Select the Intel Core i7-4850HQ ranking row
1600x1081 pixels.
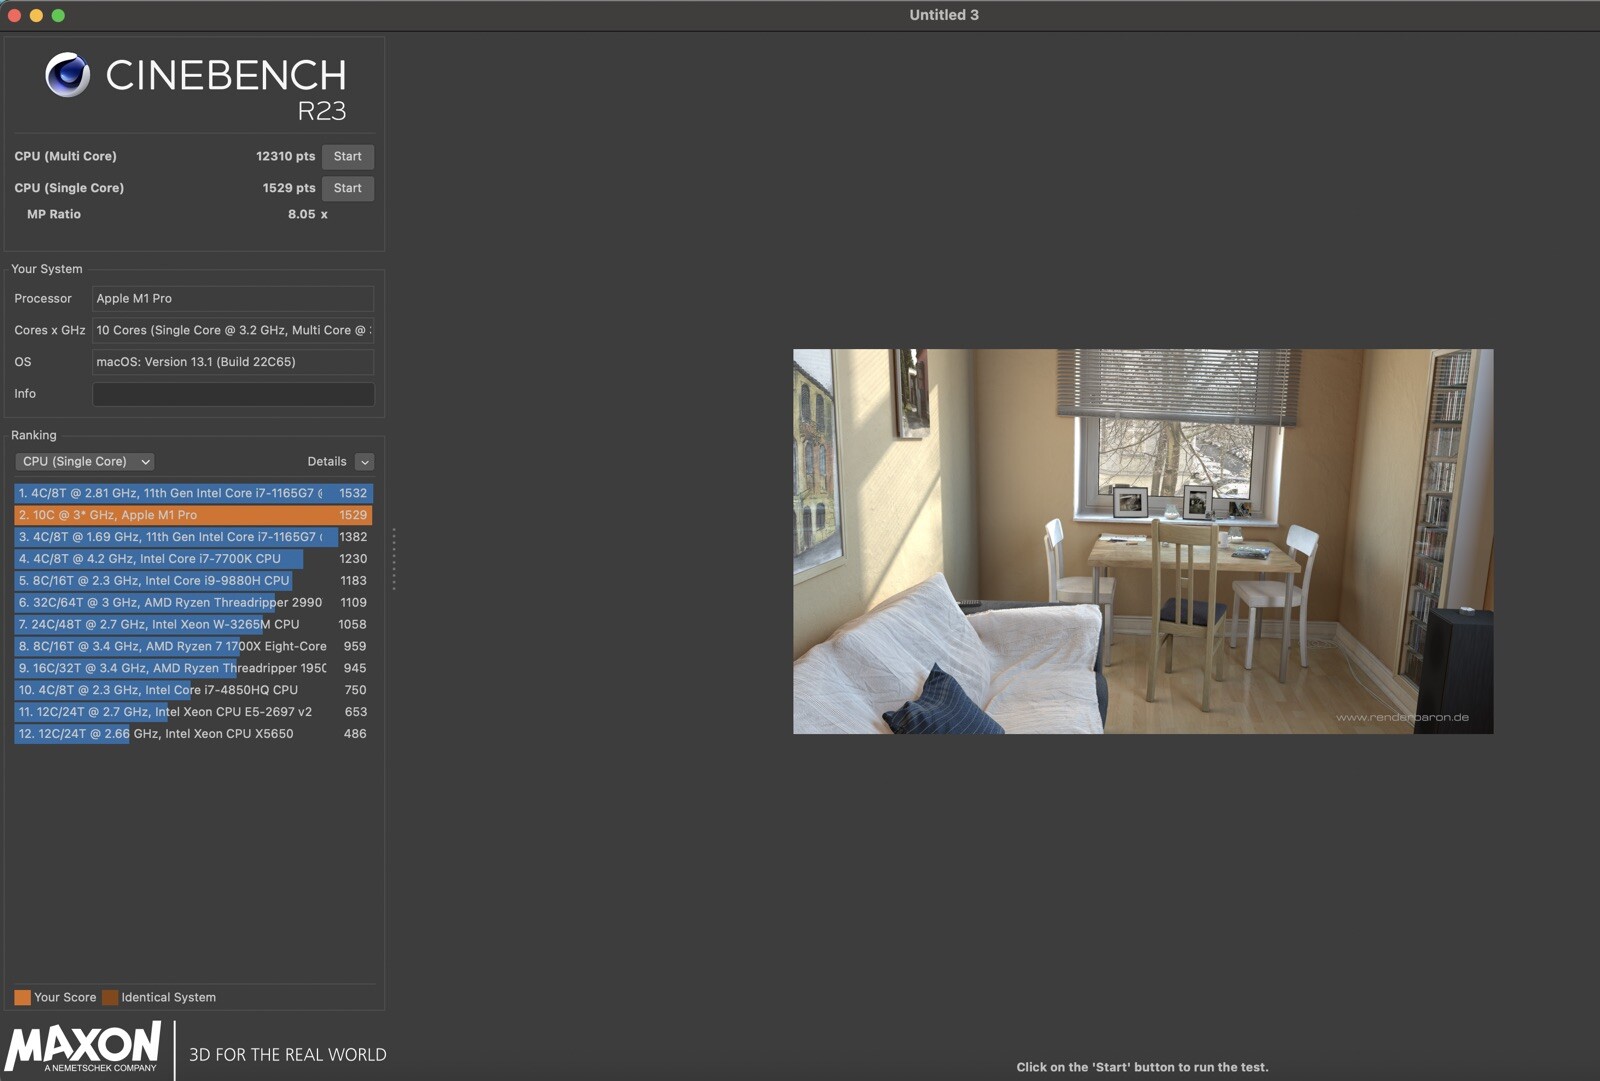tap(193, 690)
